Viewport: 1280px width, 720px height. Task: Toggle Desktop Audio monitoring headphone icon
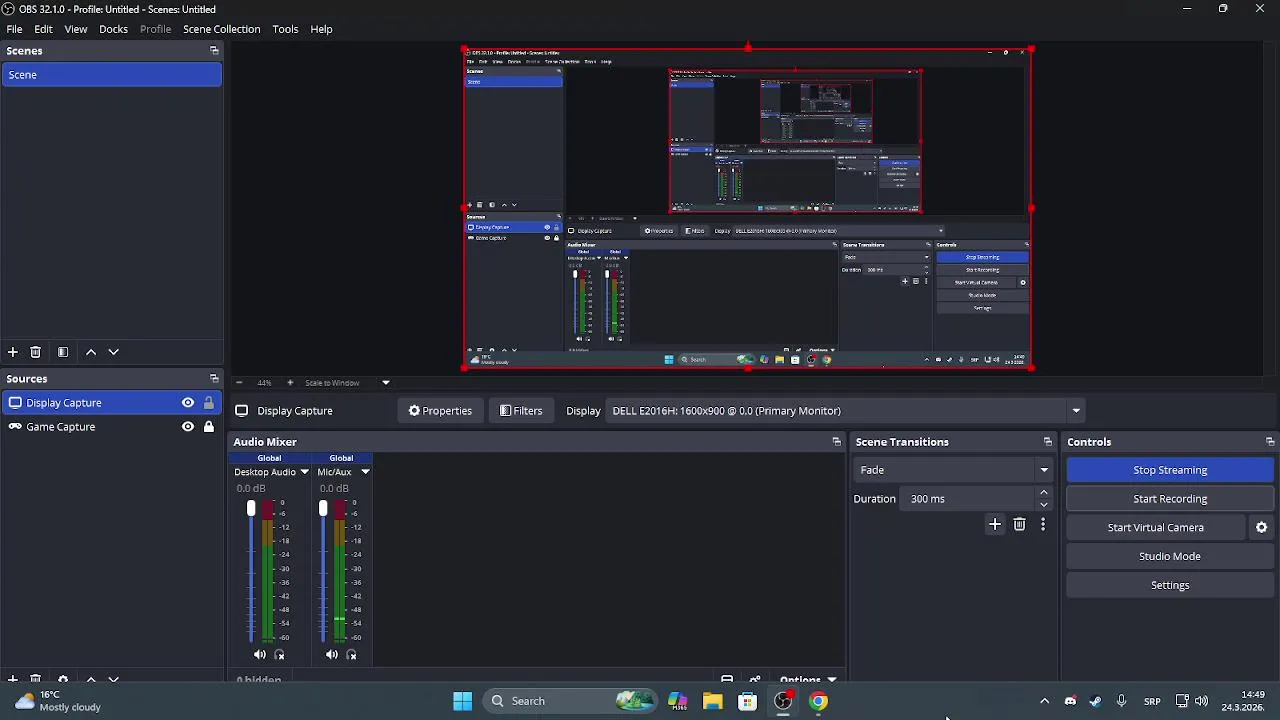coord(279,655)
